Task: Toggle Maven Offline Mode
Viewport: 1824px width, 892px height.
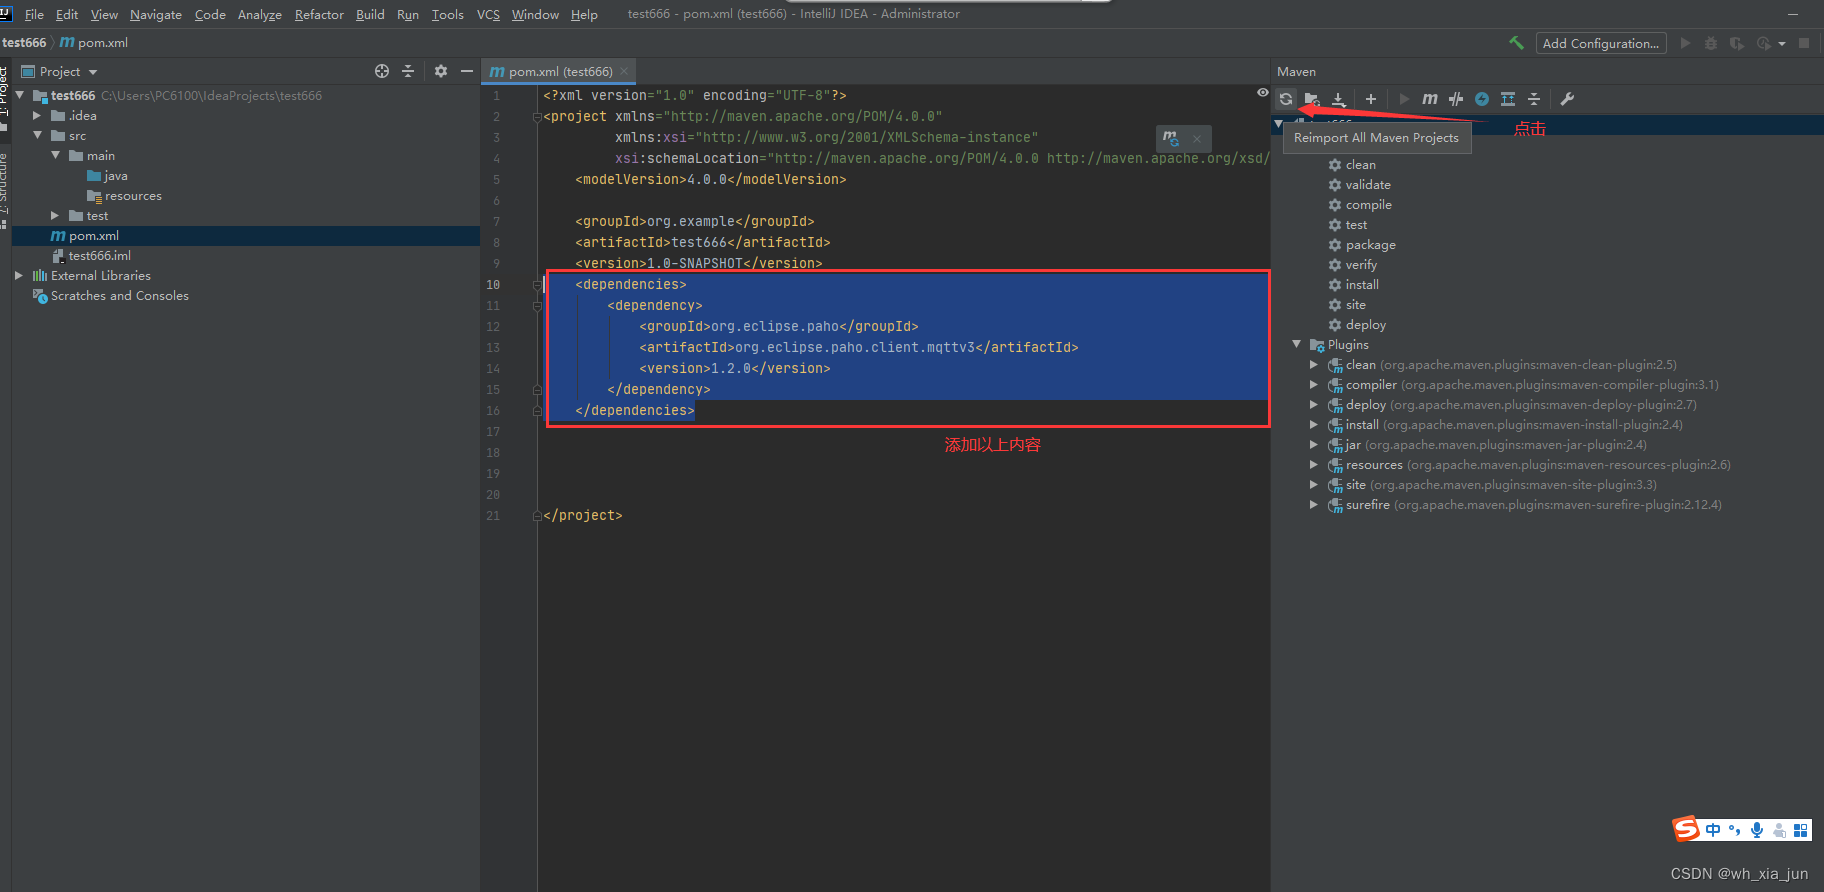Action: (x=1456, y=99)
